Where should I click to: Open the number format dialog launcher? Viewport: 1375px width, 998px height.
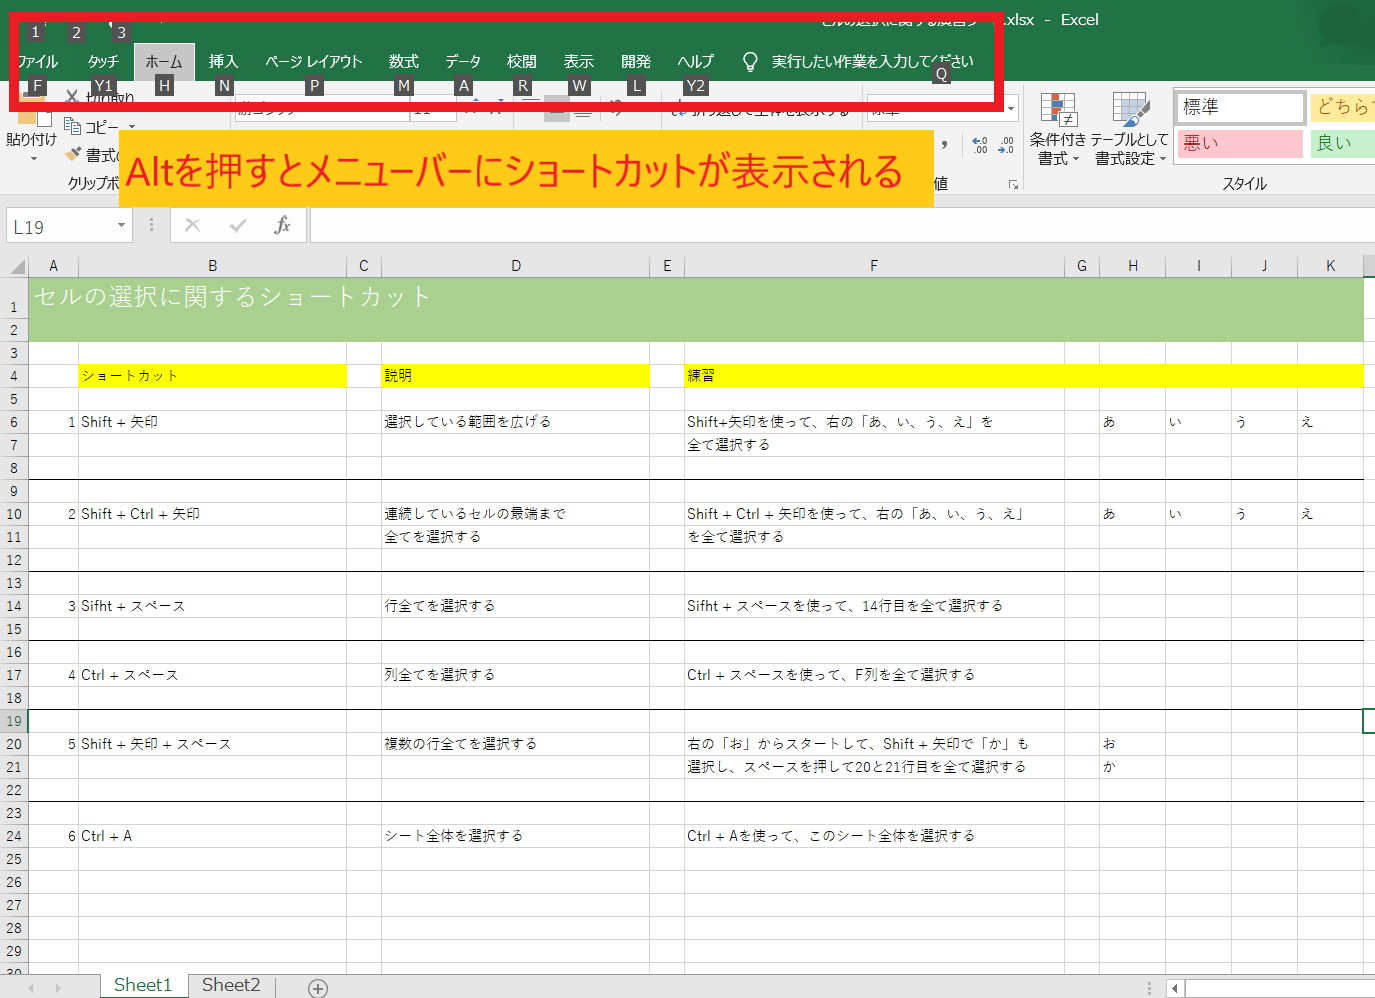coord(1013,184)
